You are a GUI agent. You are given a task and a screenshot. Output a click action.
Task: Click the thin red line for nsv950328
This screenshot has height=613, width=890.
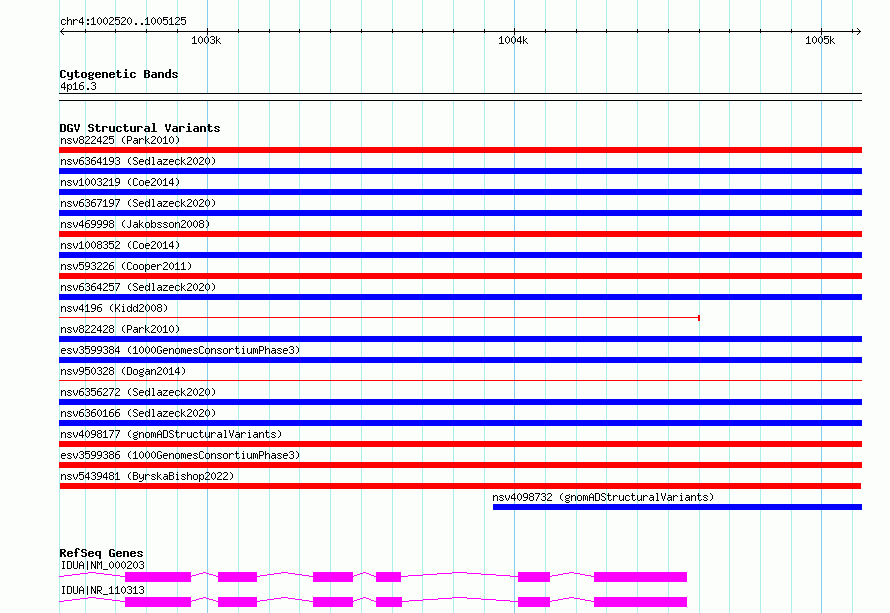coord(460,381)
